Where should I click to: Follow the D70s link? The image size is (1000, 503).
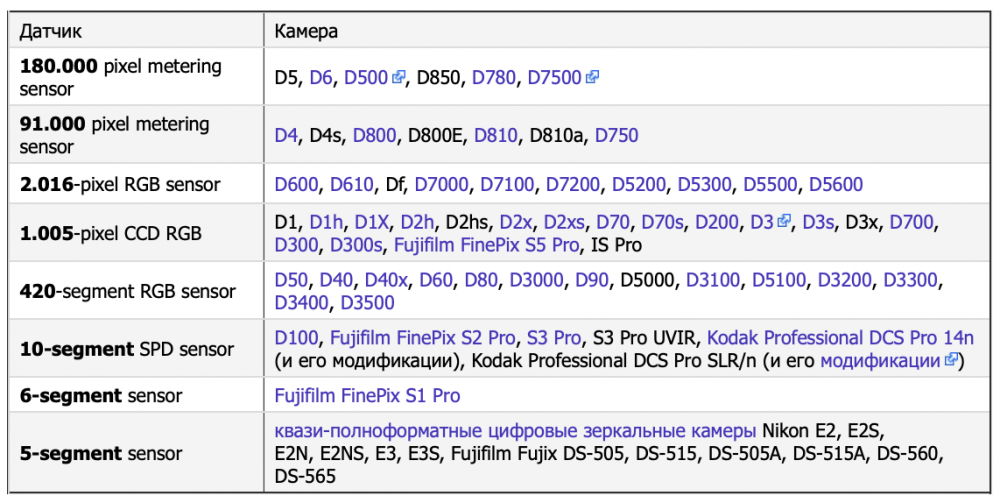click(663, 222)
